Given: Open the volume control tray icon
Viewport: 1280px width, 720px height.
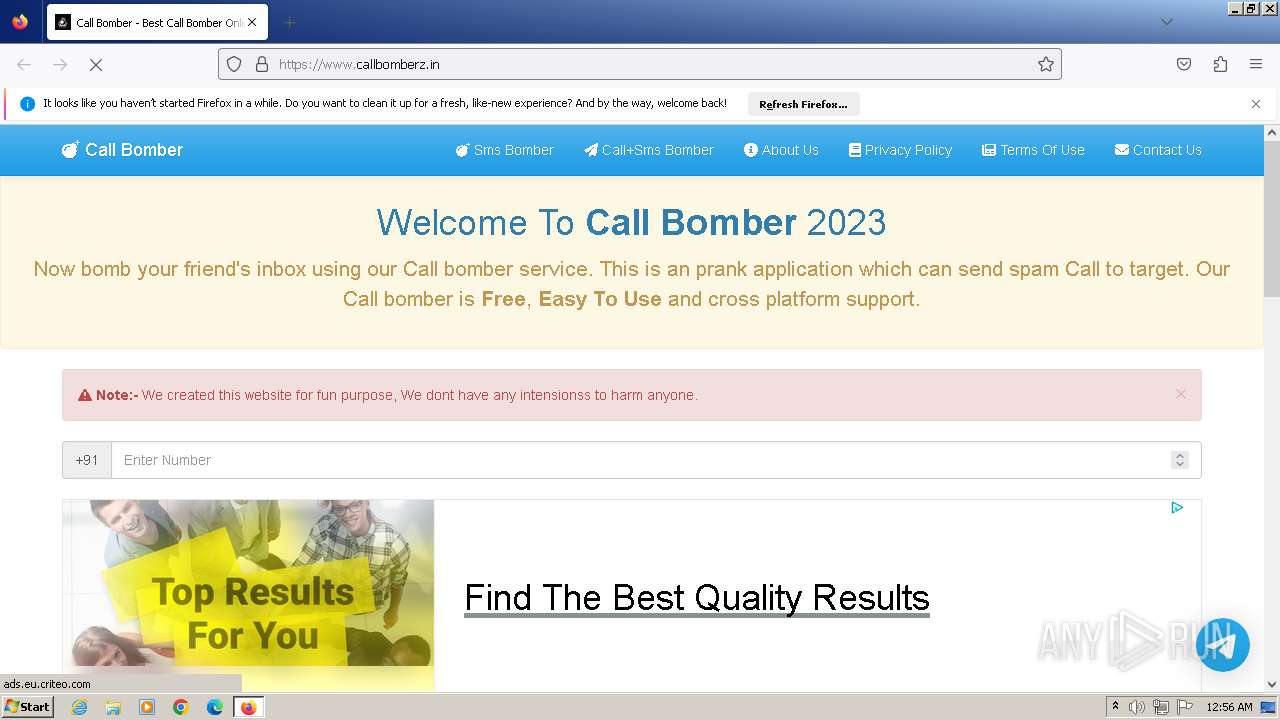Looking at the screenshot, I should pyautogui.click(x=1137, y=707).
